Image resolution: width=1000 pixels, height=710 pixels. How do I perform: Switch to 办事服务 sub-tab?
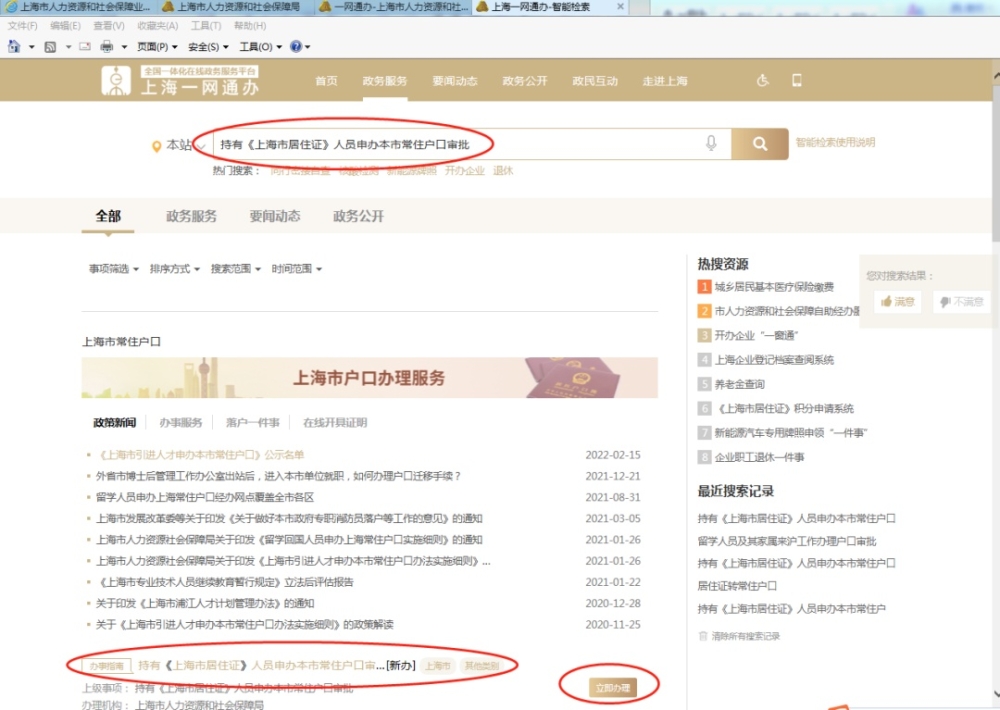click(180, 422)
